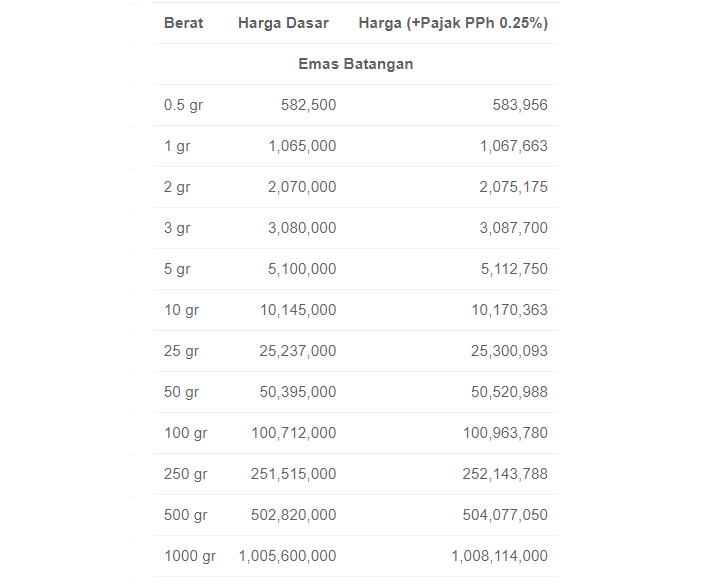Select the 0.5 gr weight cell

coord(183,105)
